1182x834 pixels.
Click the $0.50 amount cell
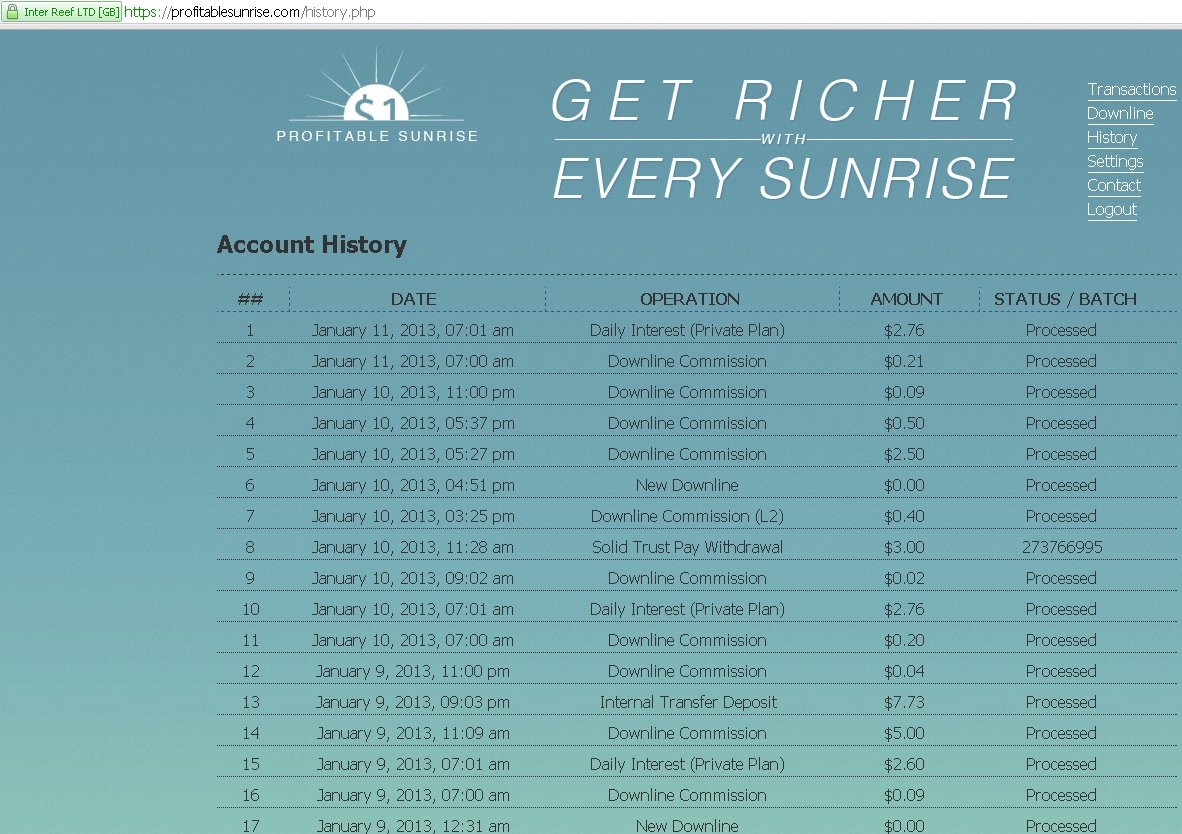(904, 423)
